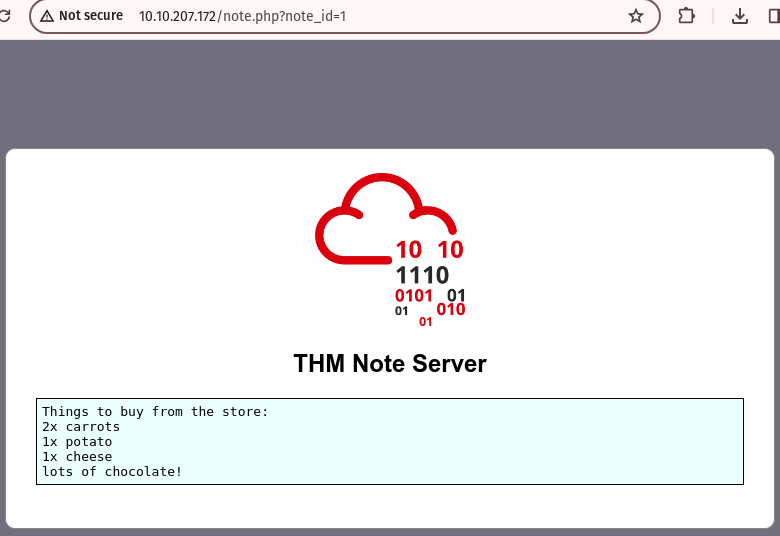Select the "1x cheese" note line
This screenshot has height=536, width=780.
(x=77, y=457)
